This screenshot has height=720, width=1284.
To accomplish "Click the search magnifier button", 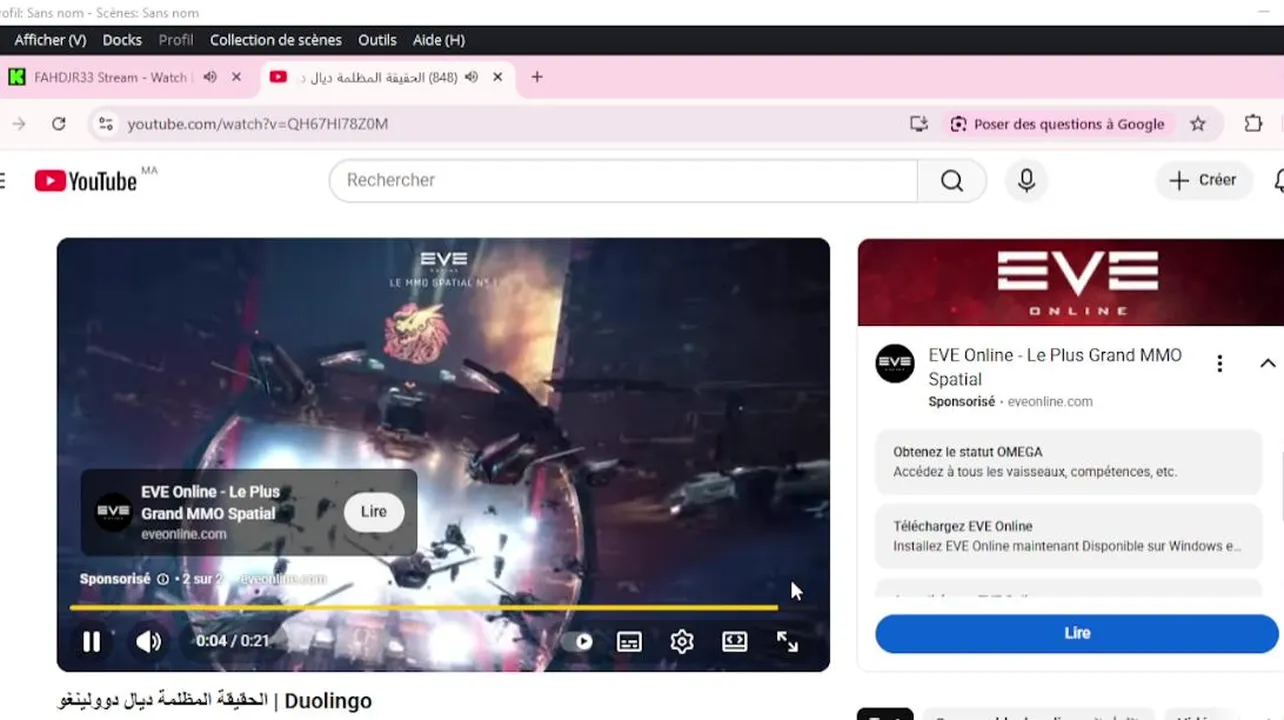I will 952,180.
